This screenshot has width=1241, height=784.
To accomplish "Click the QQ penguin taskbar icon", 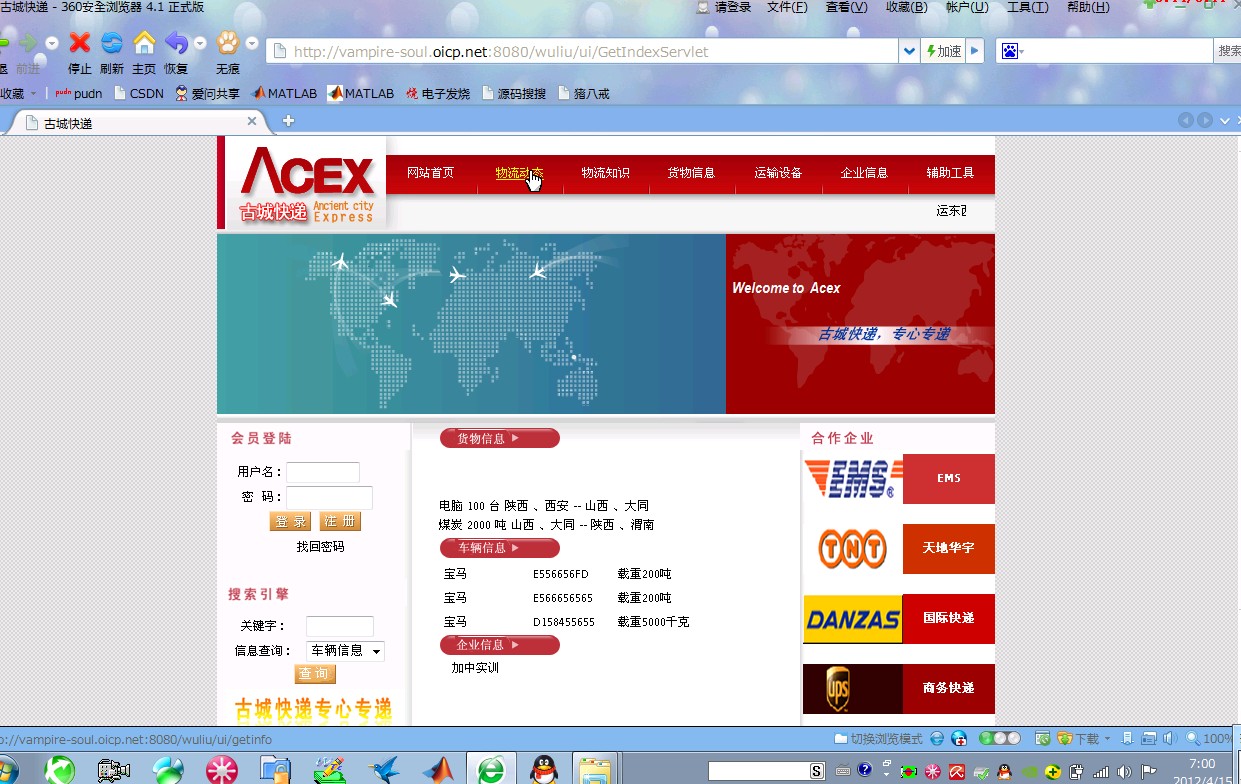I will pyautogui.click(x=544, y=769).
